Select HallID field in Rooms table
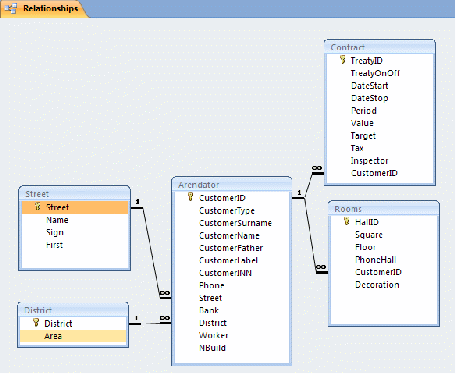 click(367, 222)
